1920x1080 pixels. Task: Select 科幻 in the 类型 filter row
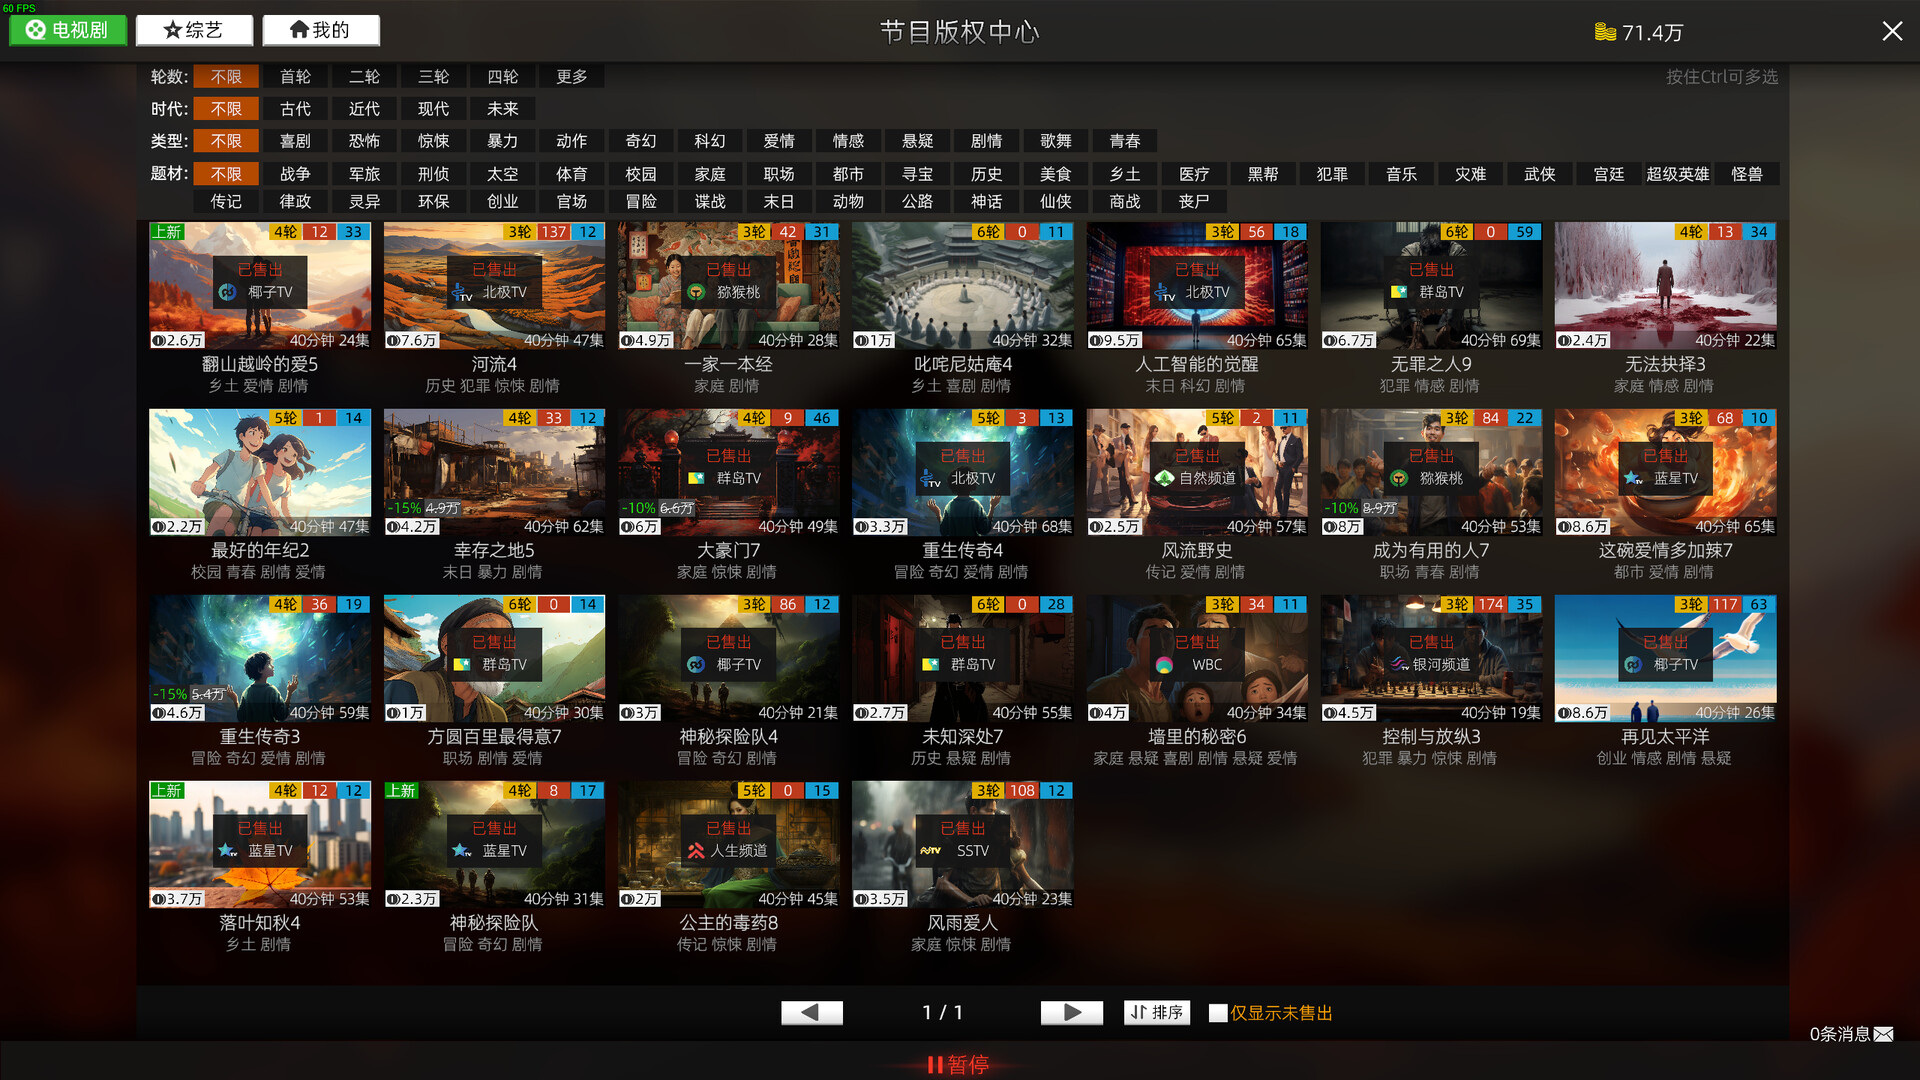pyautogui.click(x=709, y=141)
